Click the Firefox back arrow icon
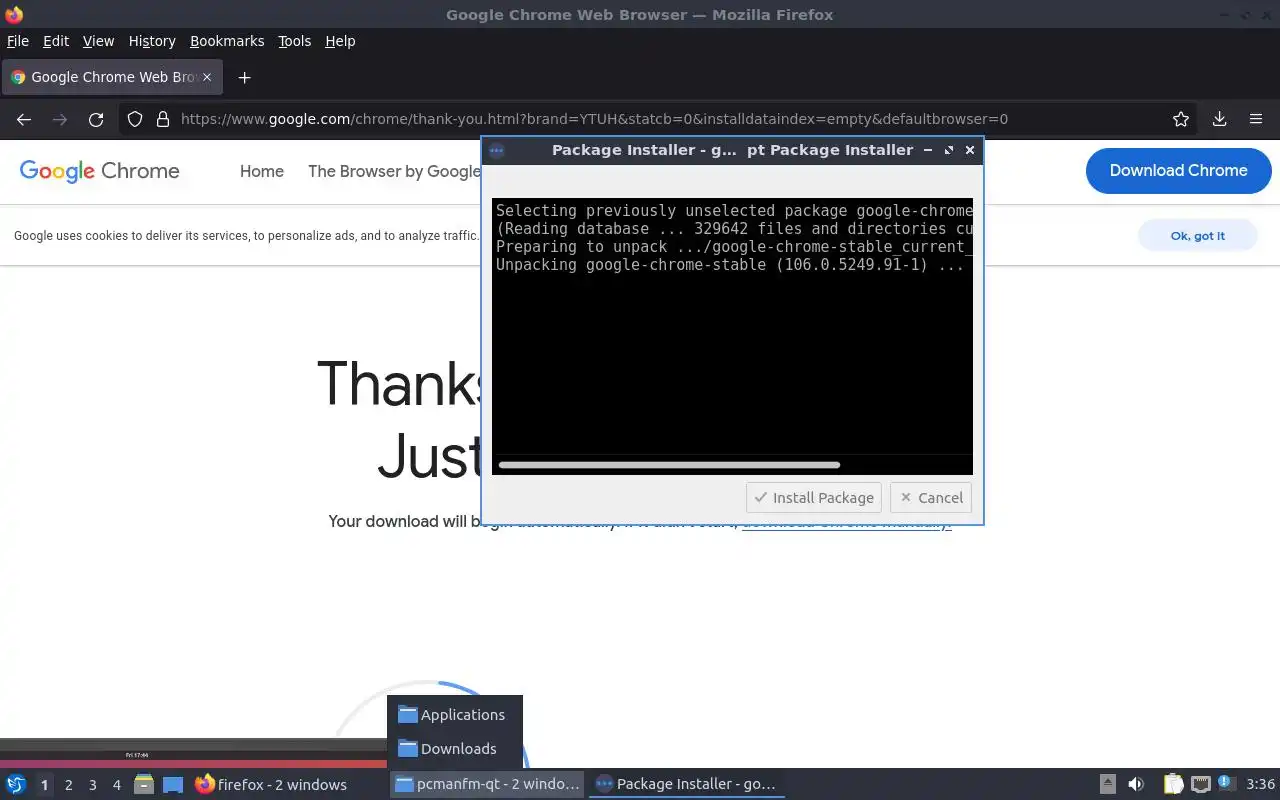 (x=24, y=119)
